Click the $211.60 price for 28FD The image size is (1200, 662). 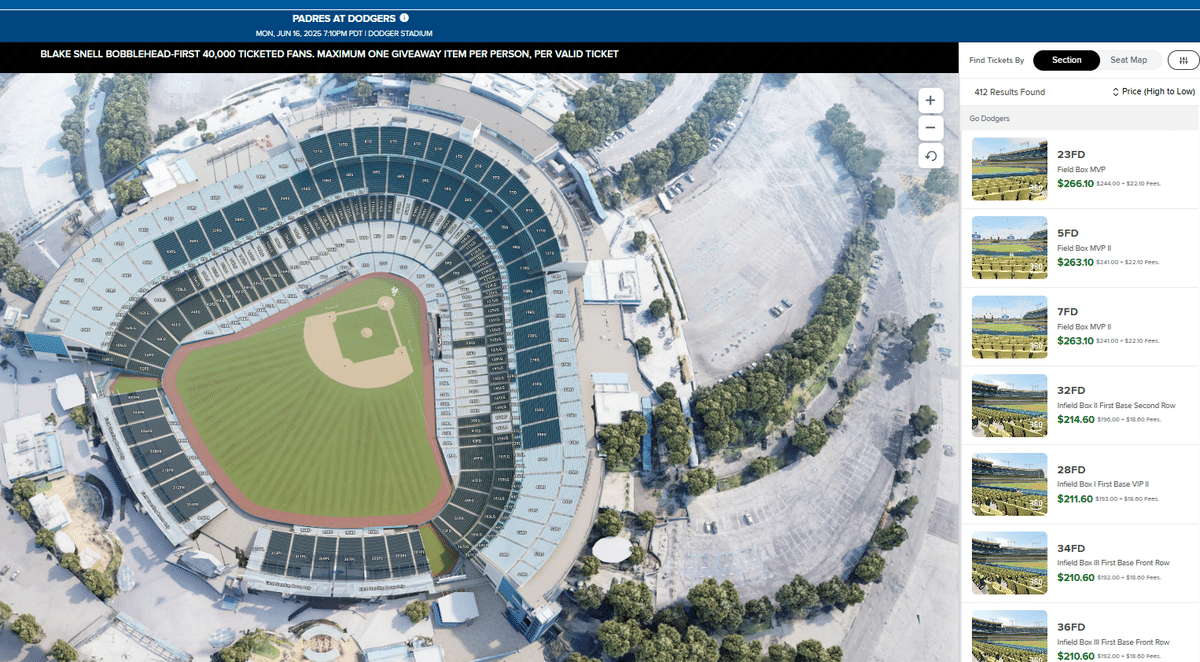(x=1075, y=498)
